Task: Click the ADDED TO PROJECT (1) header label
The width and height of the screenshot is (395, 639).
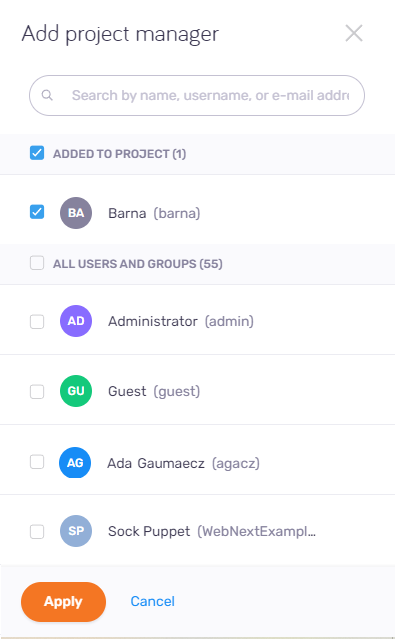Action: (x=119, y=154)
